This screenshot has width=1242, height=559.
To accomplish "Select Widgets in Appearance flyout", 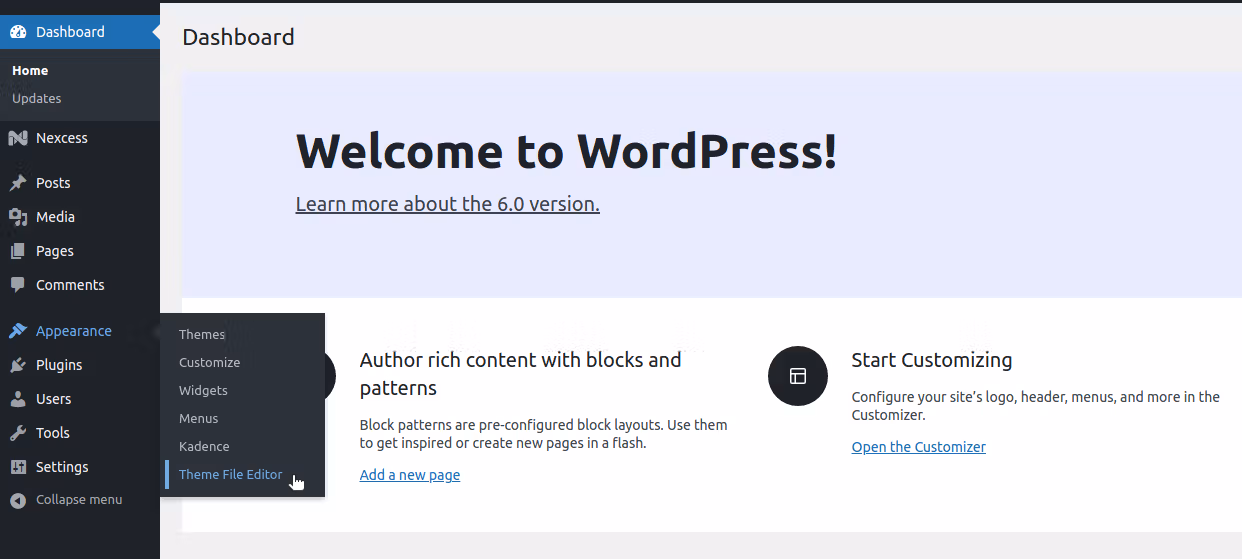I will [x=203, y=391].
